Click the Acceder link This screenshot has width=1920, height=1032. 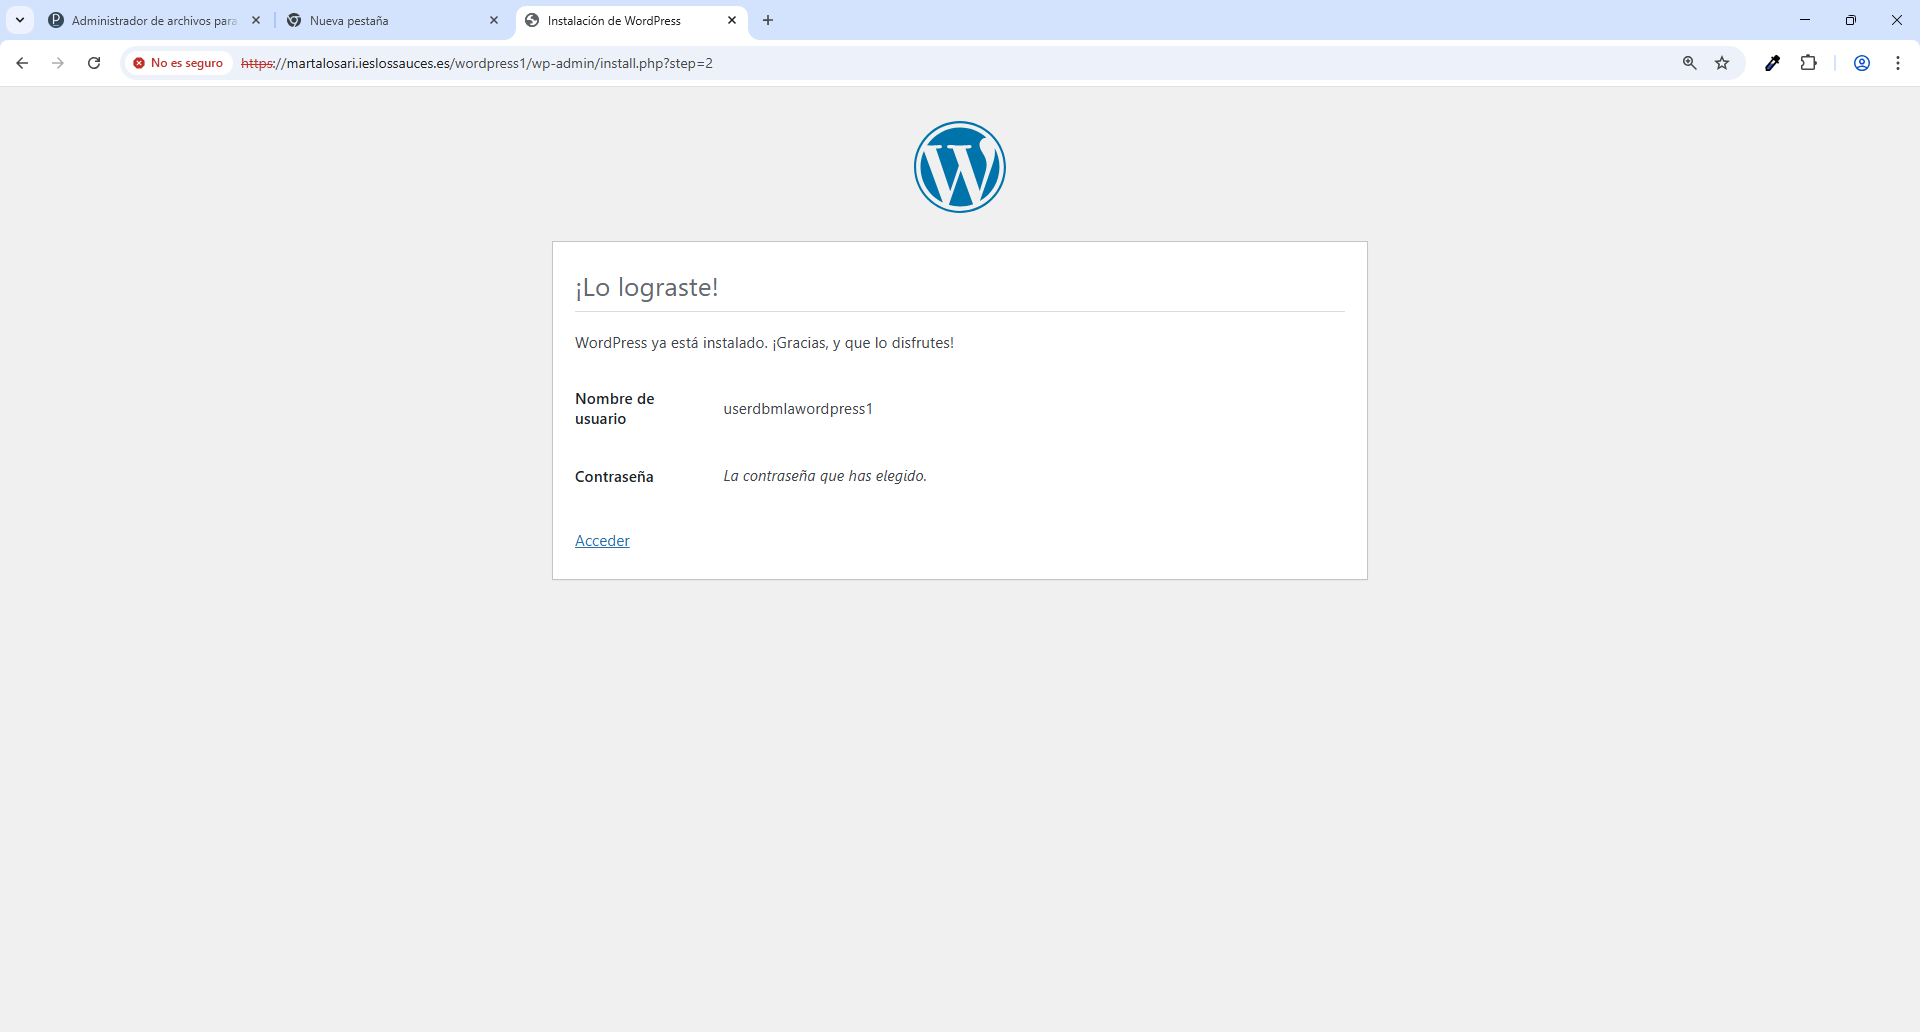coord(602,541)
